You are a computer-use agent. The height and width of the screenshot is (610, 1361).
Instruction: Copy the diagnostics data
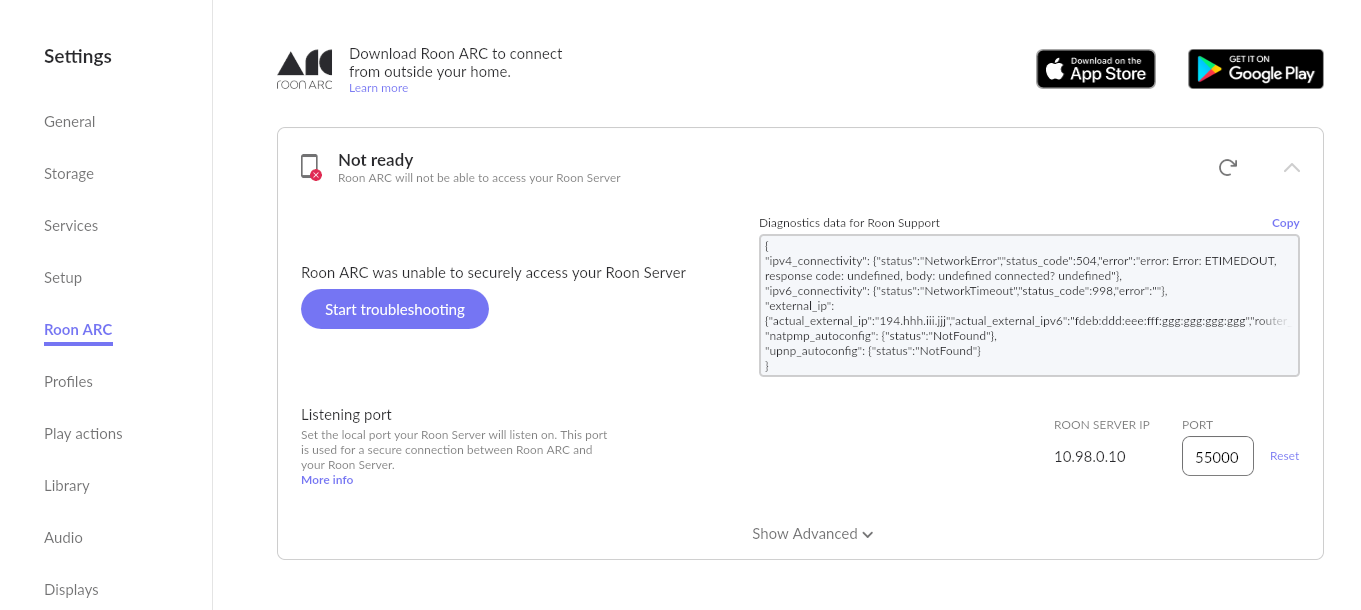(1286, 223)
